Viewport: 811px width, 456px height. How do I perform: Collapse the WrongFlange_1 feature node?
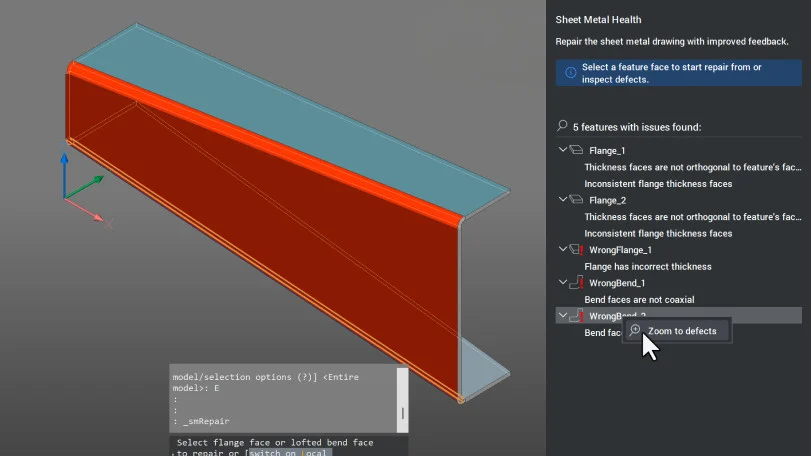pyautogui.click(x=563, y=249)
